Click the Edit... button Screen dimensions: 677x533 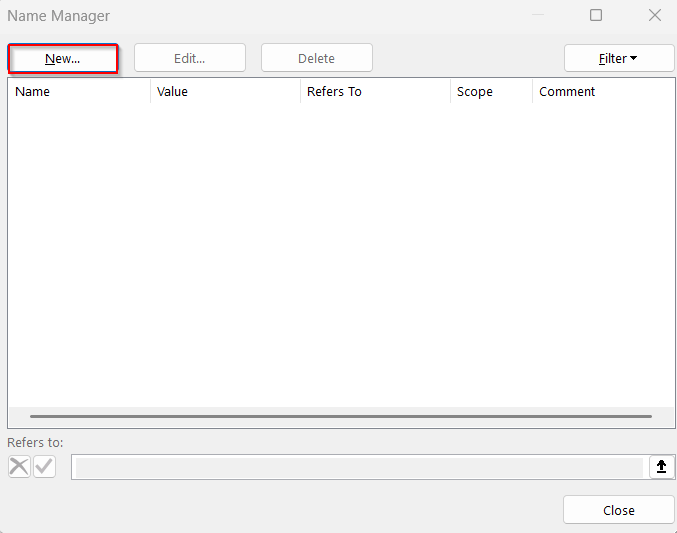190,58
